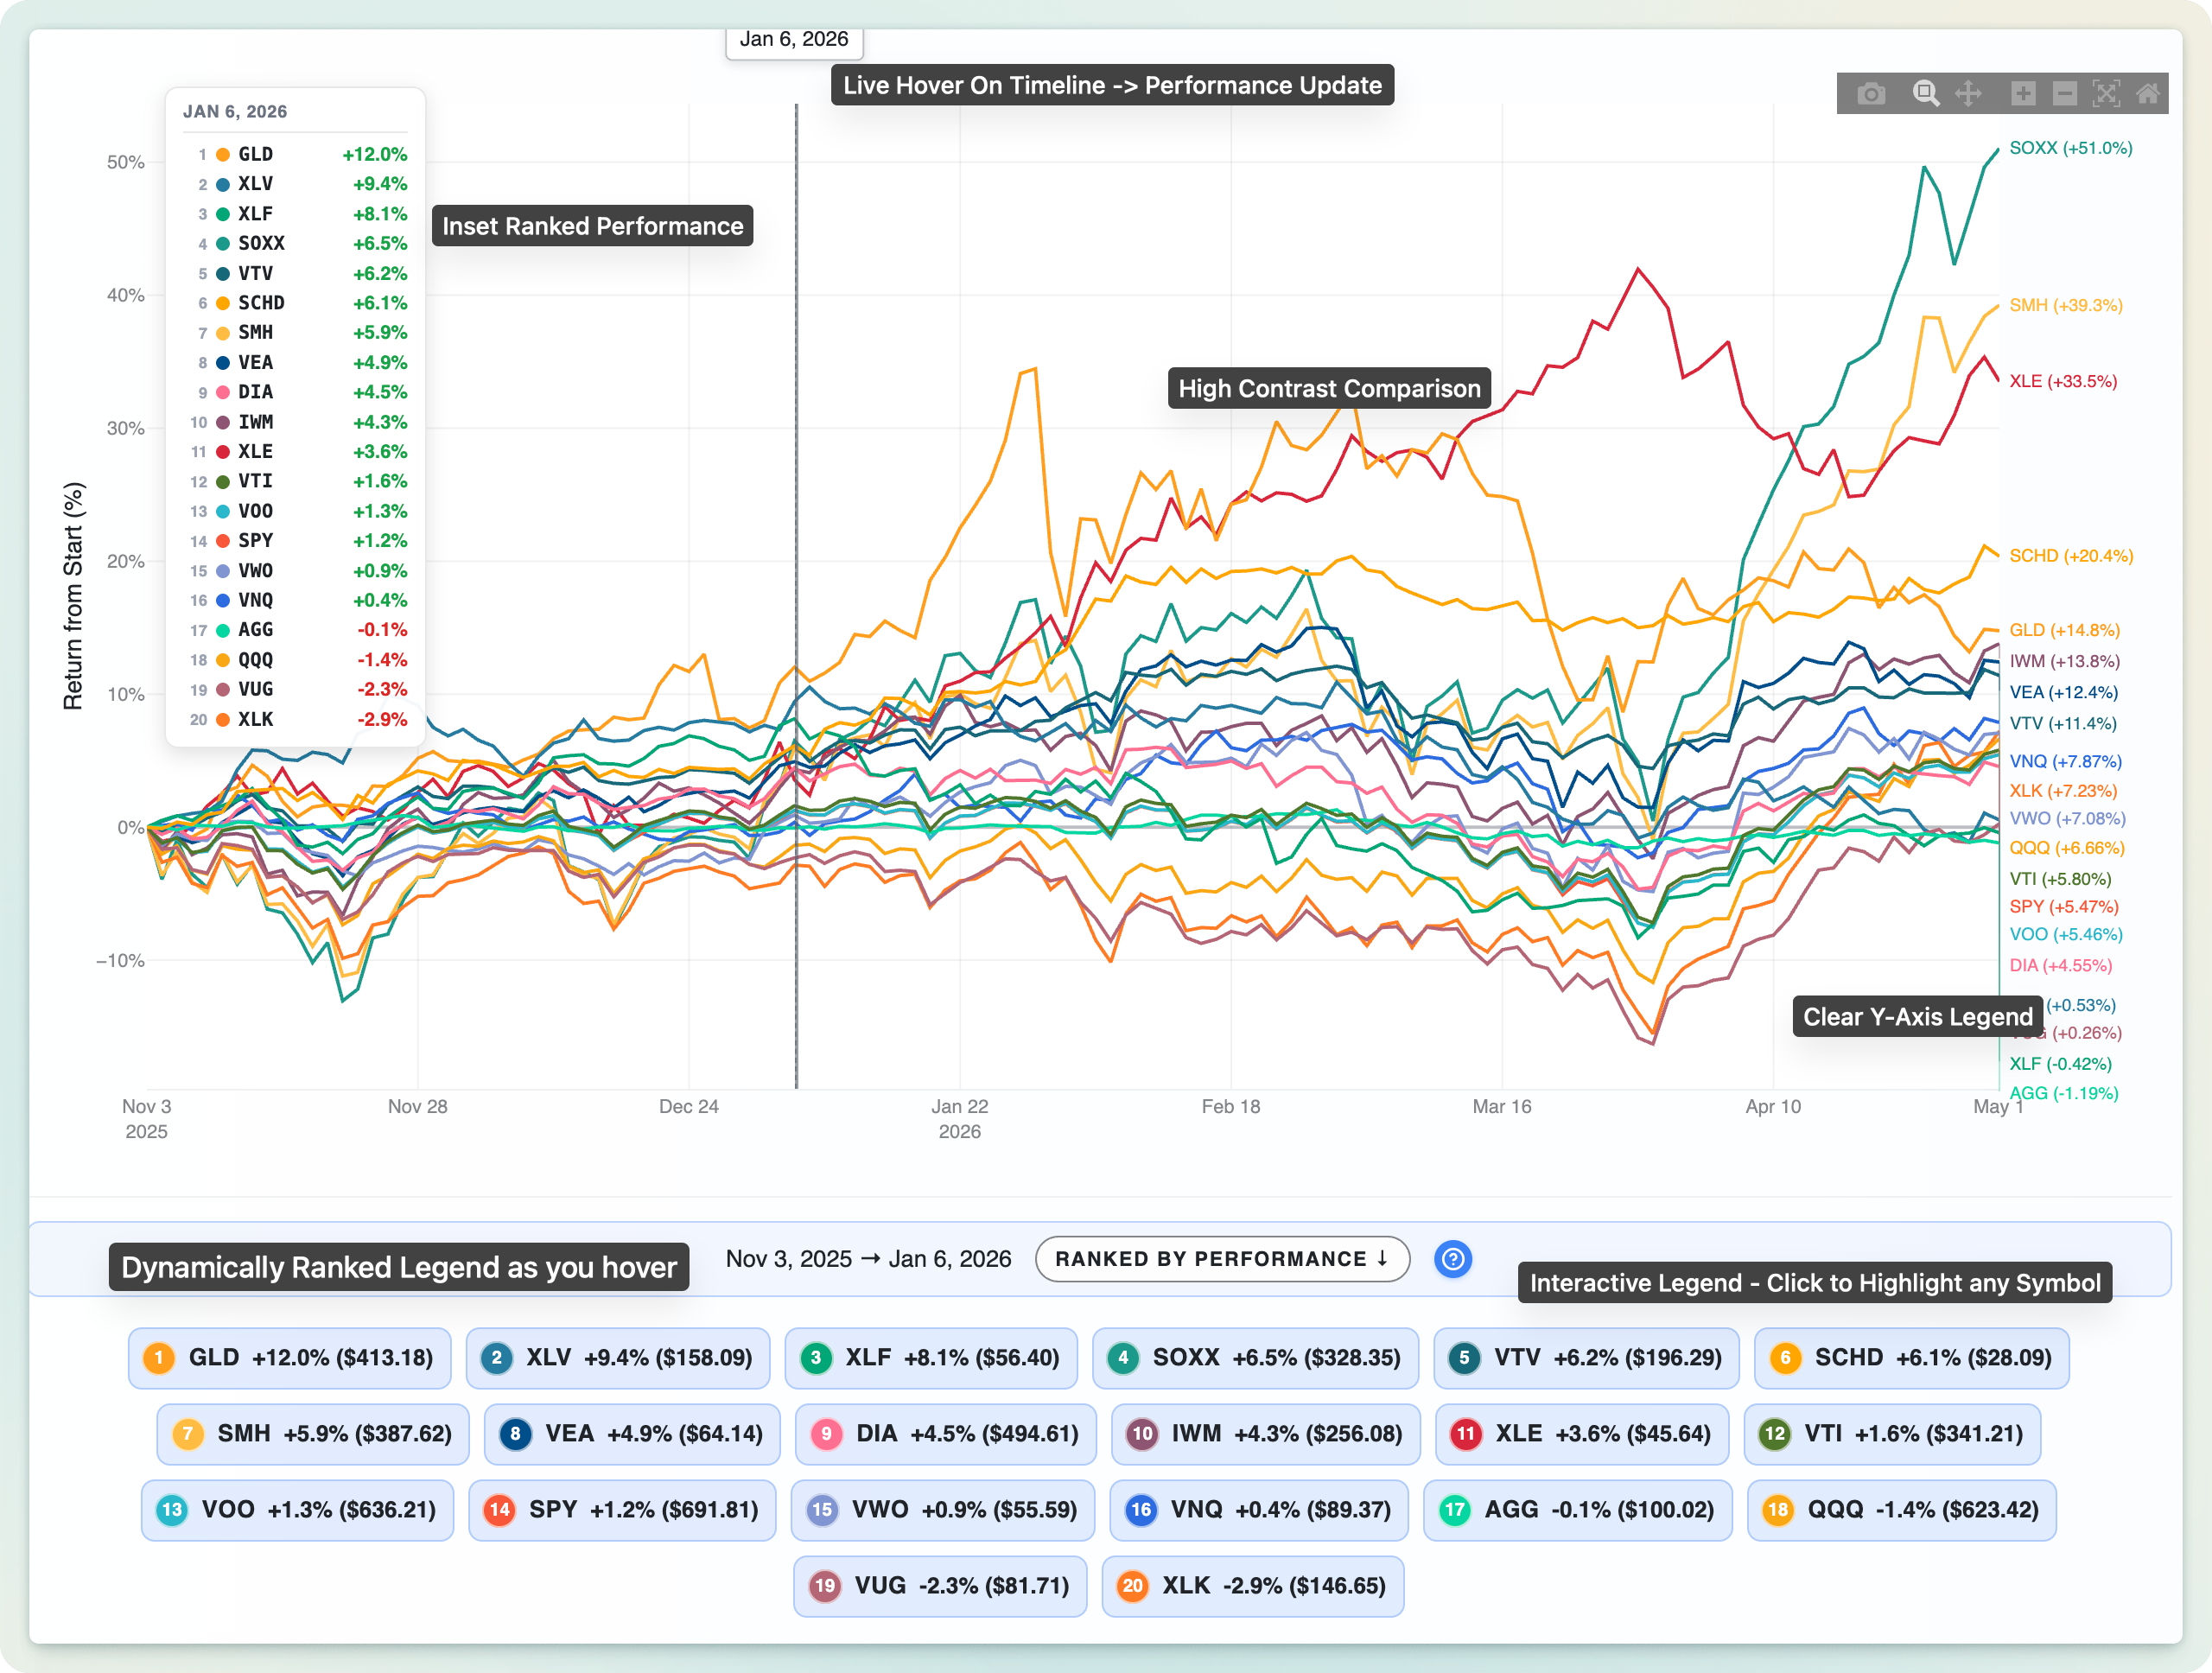Click the SOXX (+51.0%) line end label
2212x1673 pixels.
[2071, 148]
